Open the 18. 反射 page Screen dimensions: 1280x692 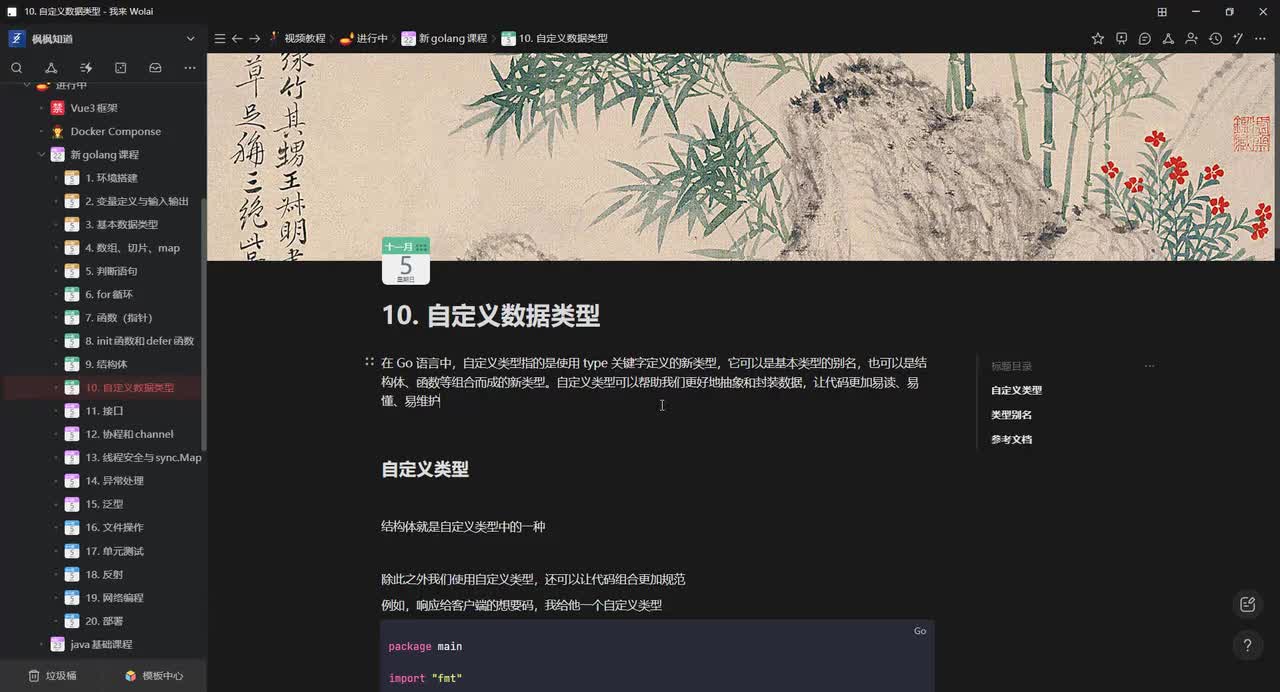pos(104,574)
